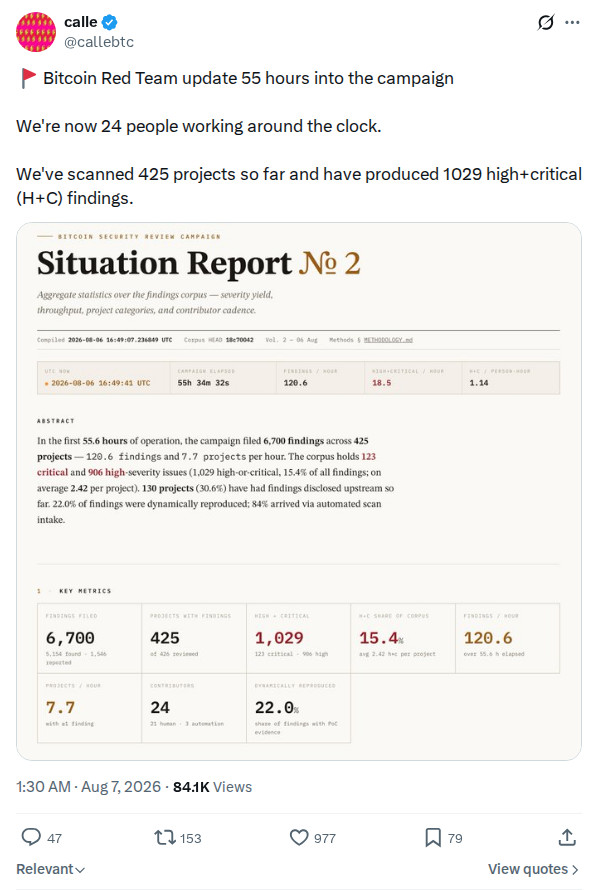
Task: Open calle's profile avatar
Action: (36, 32)
